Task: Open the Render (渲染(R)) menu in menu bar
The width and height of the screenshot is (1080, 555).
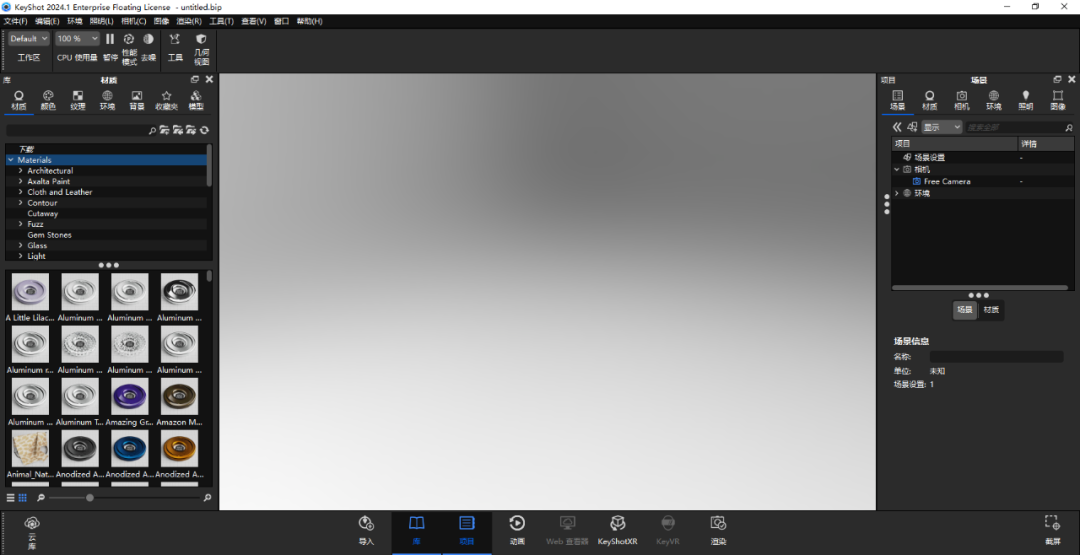Action: pos(188,21)
